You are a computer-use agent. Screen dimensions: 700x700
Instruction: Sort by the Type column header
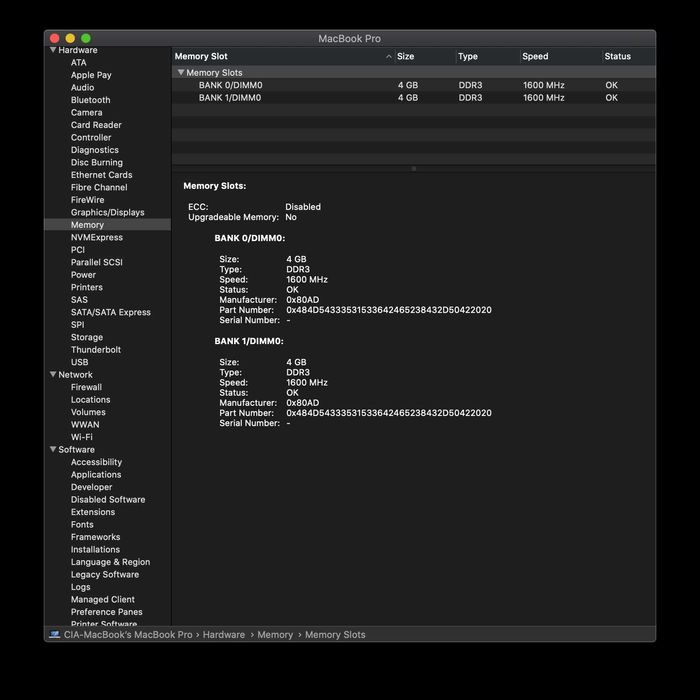pos(468,56)
